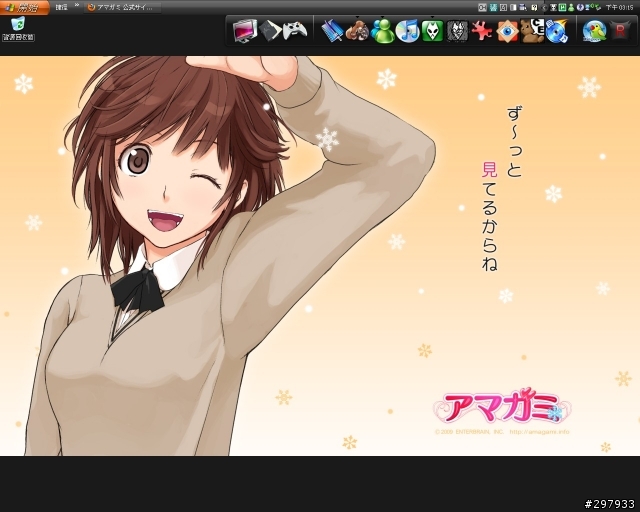This screenshot has width=640, height=512.
Task: Click the green Messenger buddy tray icon
Action: (x=571, y=7)
